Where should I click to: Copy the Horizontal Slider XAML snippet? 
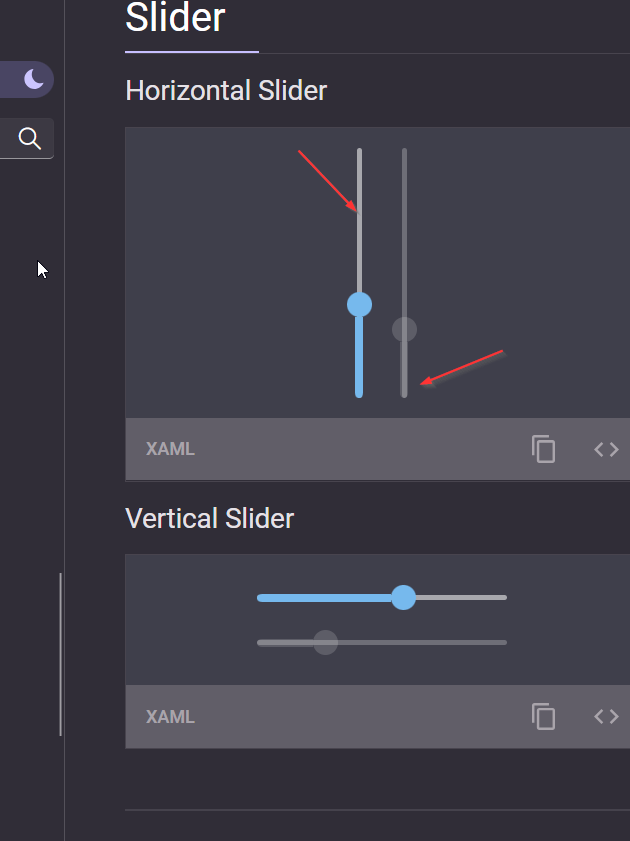544,450
